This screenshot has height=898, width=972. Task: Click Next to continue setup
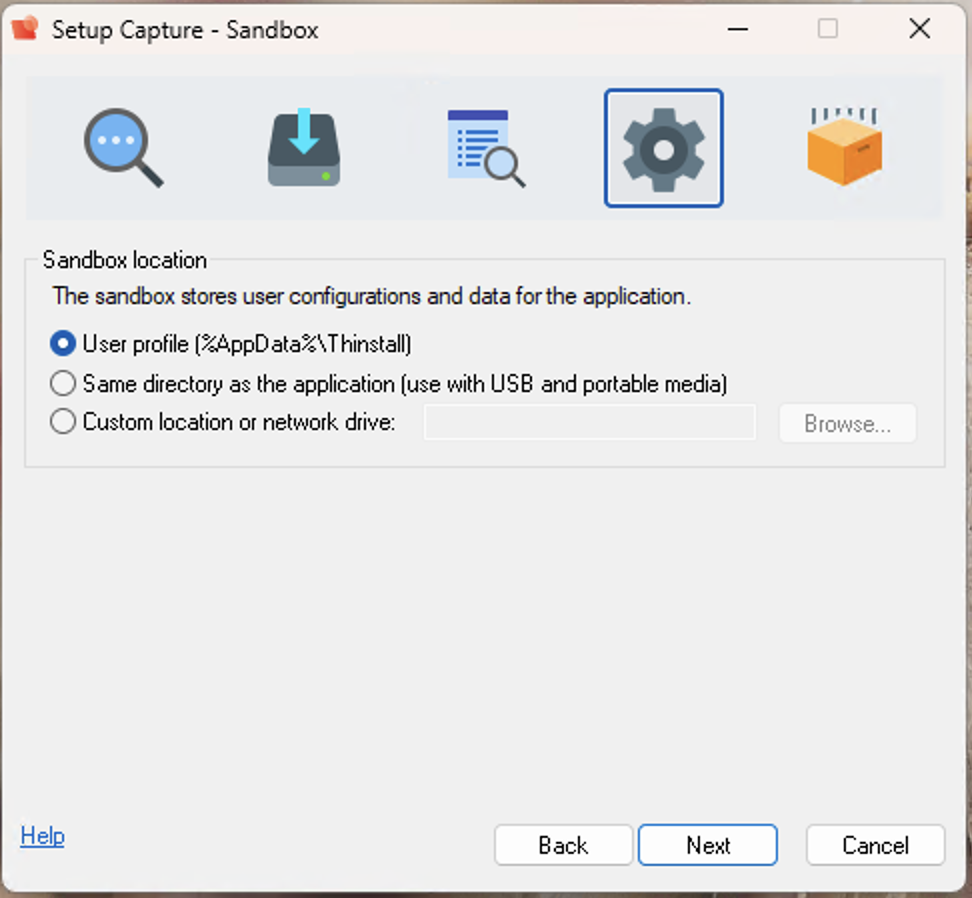(708, 845)
